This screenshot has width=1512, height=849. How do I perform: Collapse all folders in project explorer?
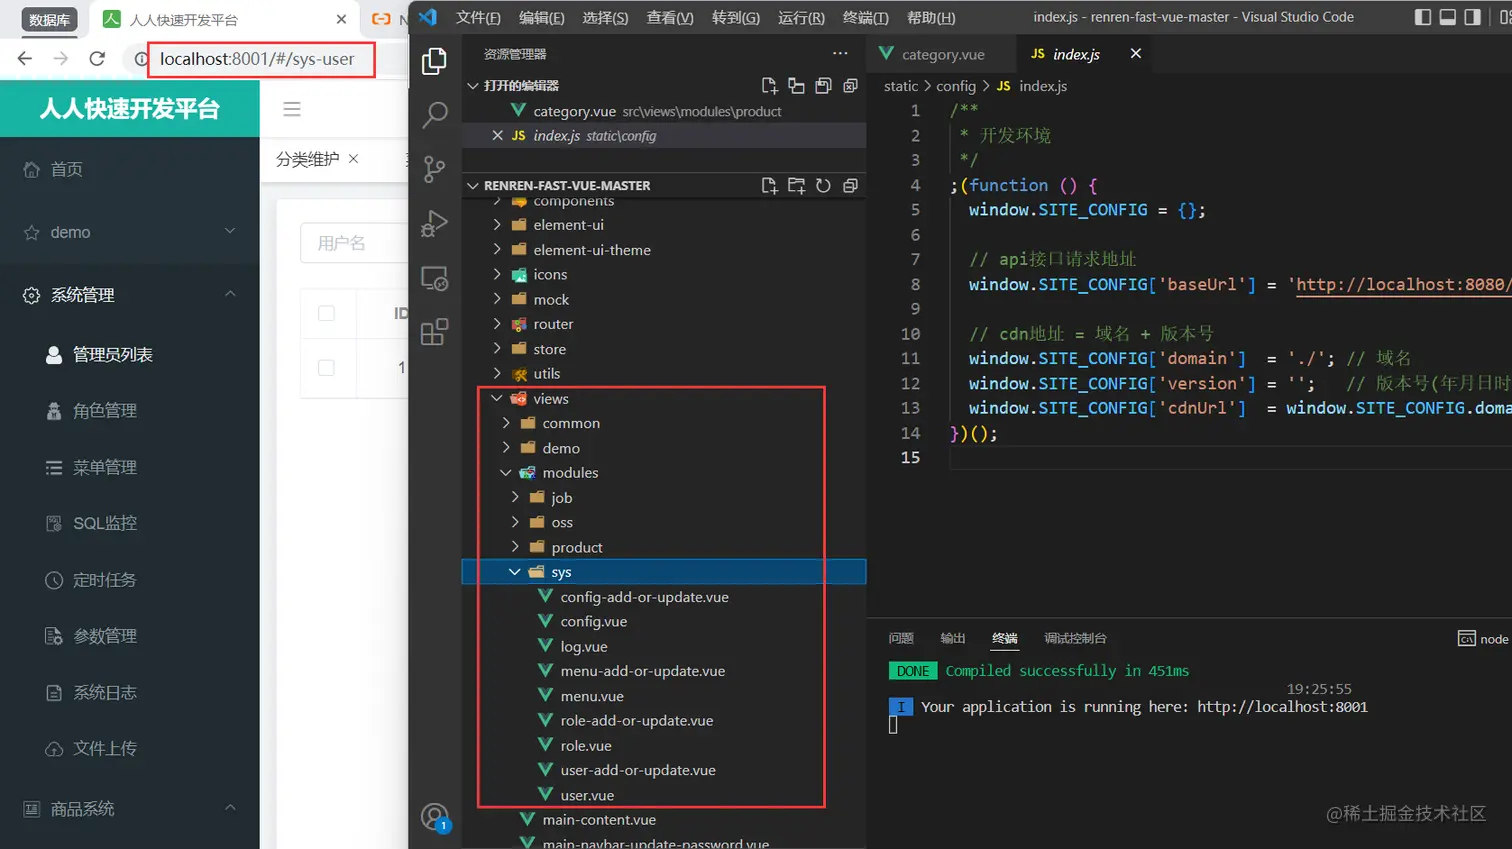point(850,186)
